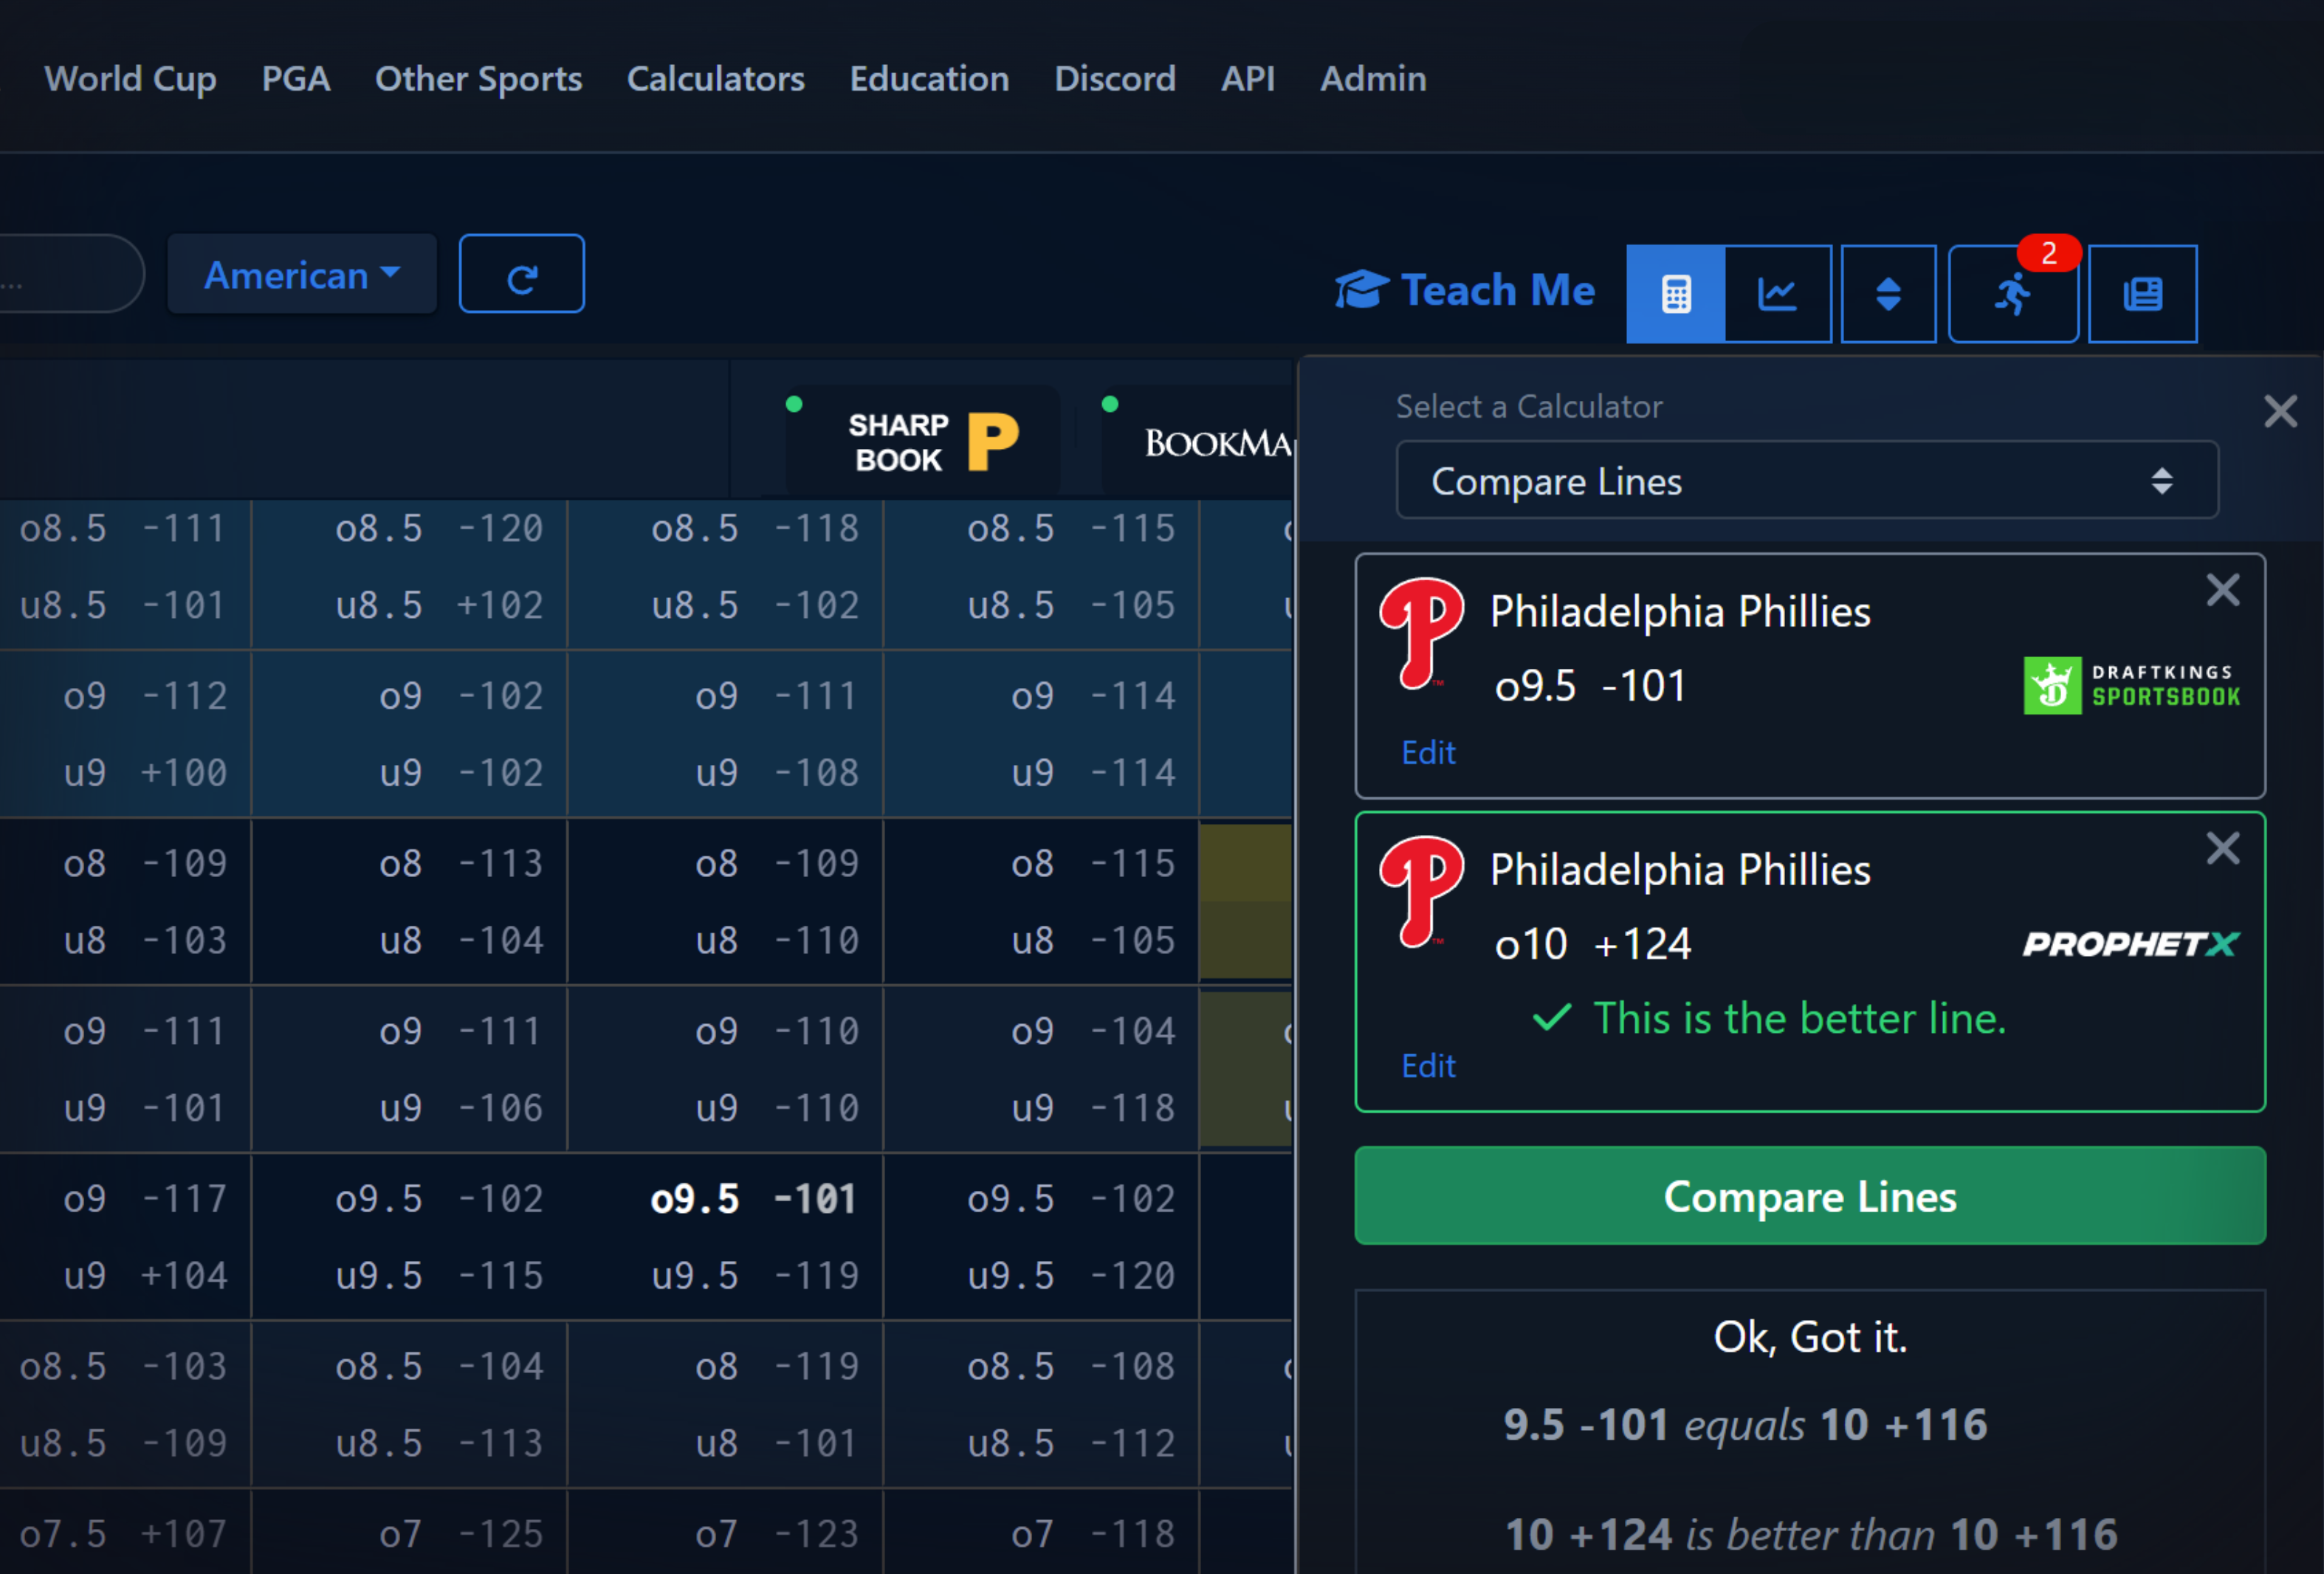The width and height of the screenshot is (2324, 1574).
Task: Click the ProphetX logo
Action: (2131, 944)
